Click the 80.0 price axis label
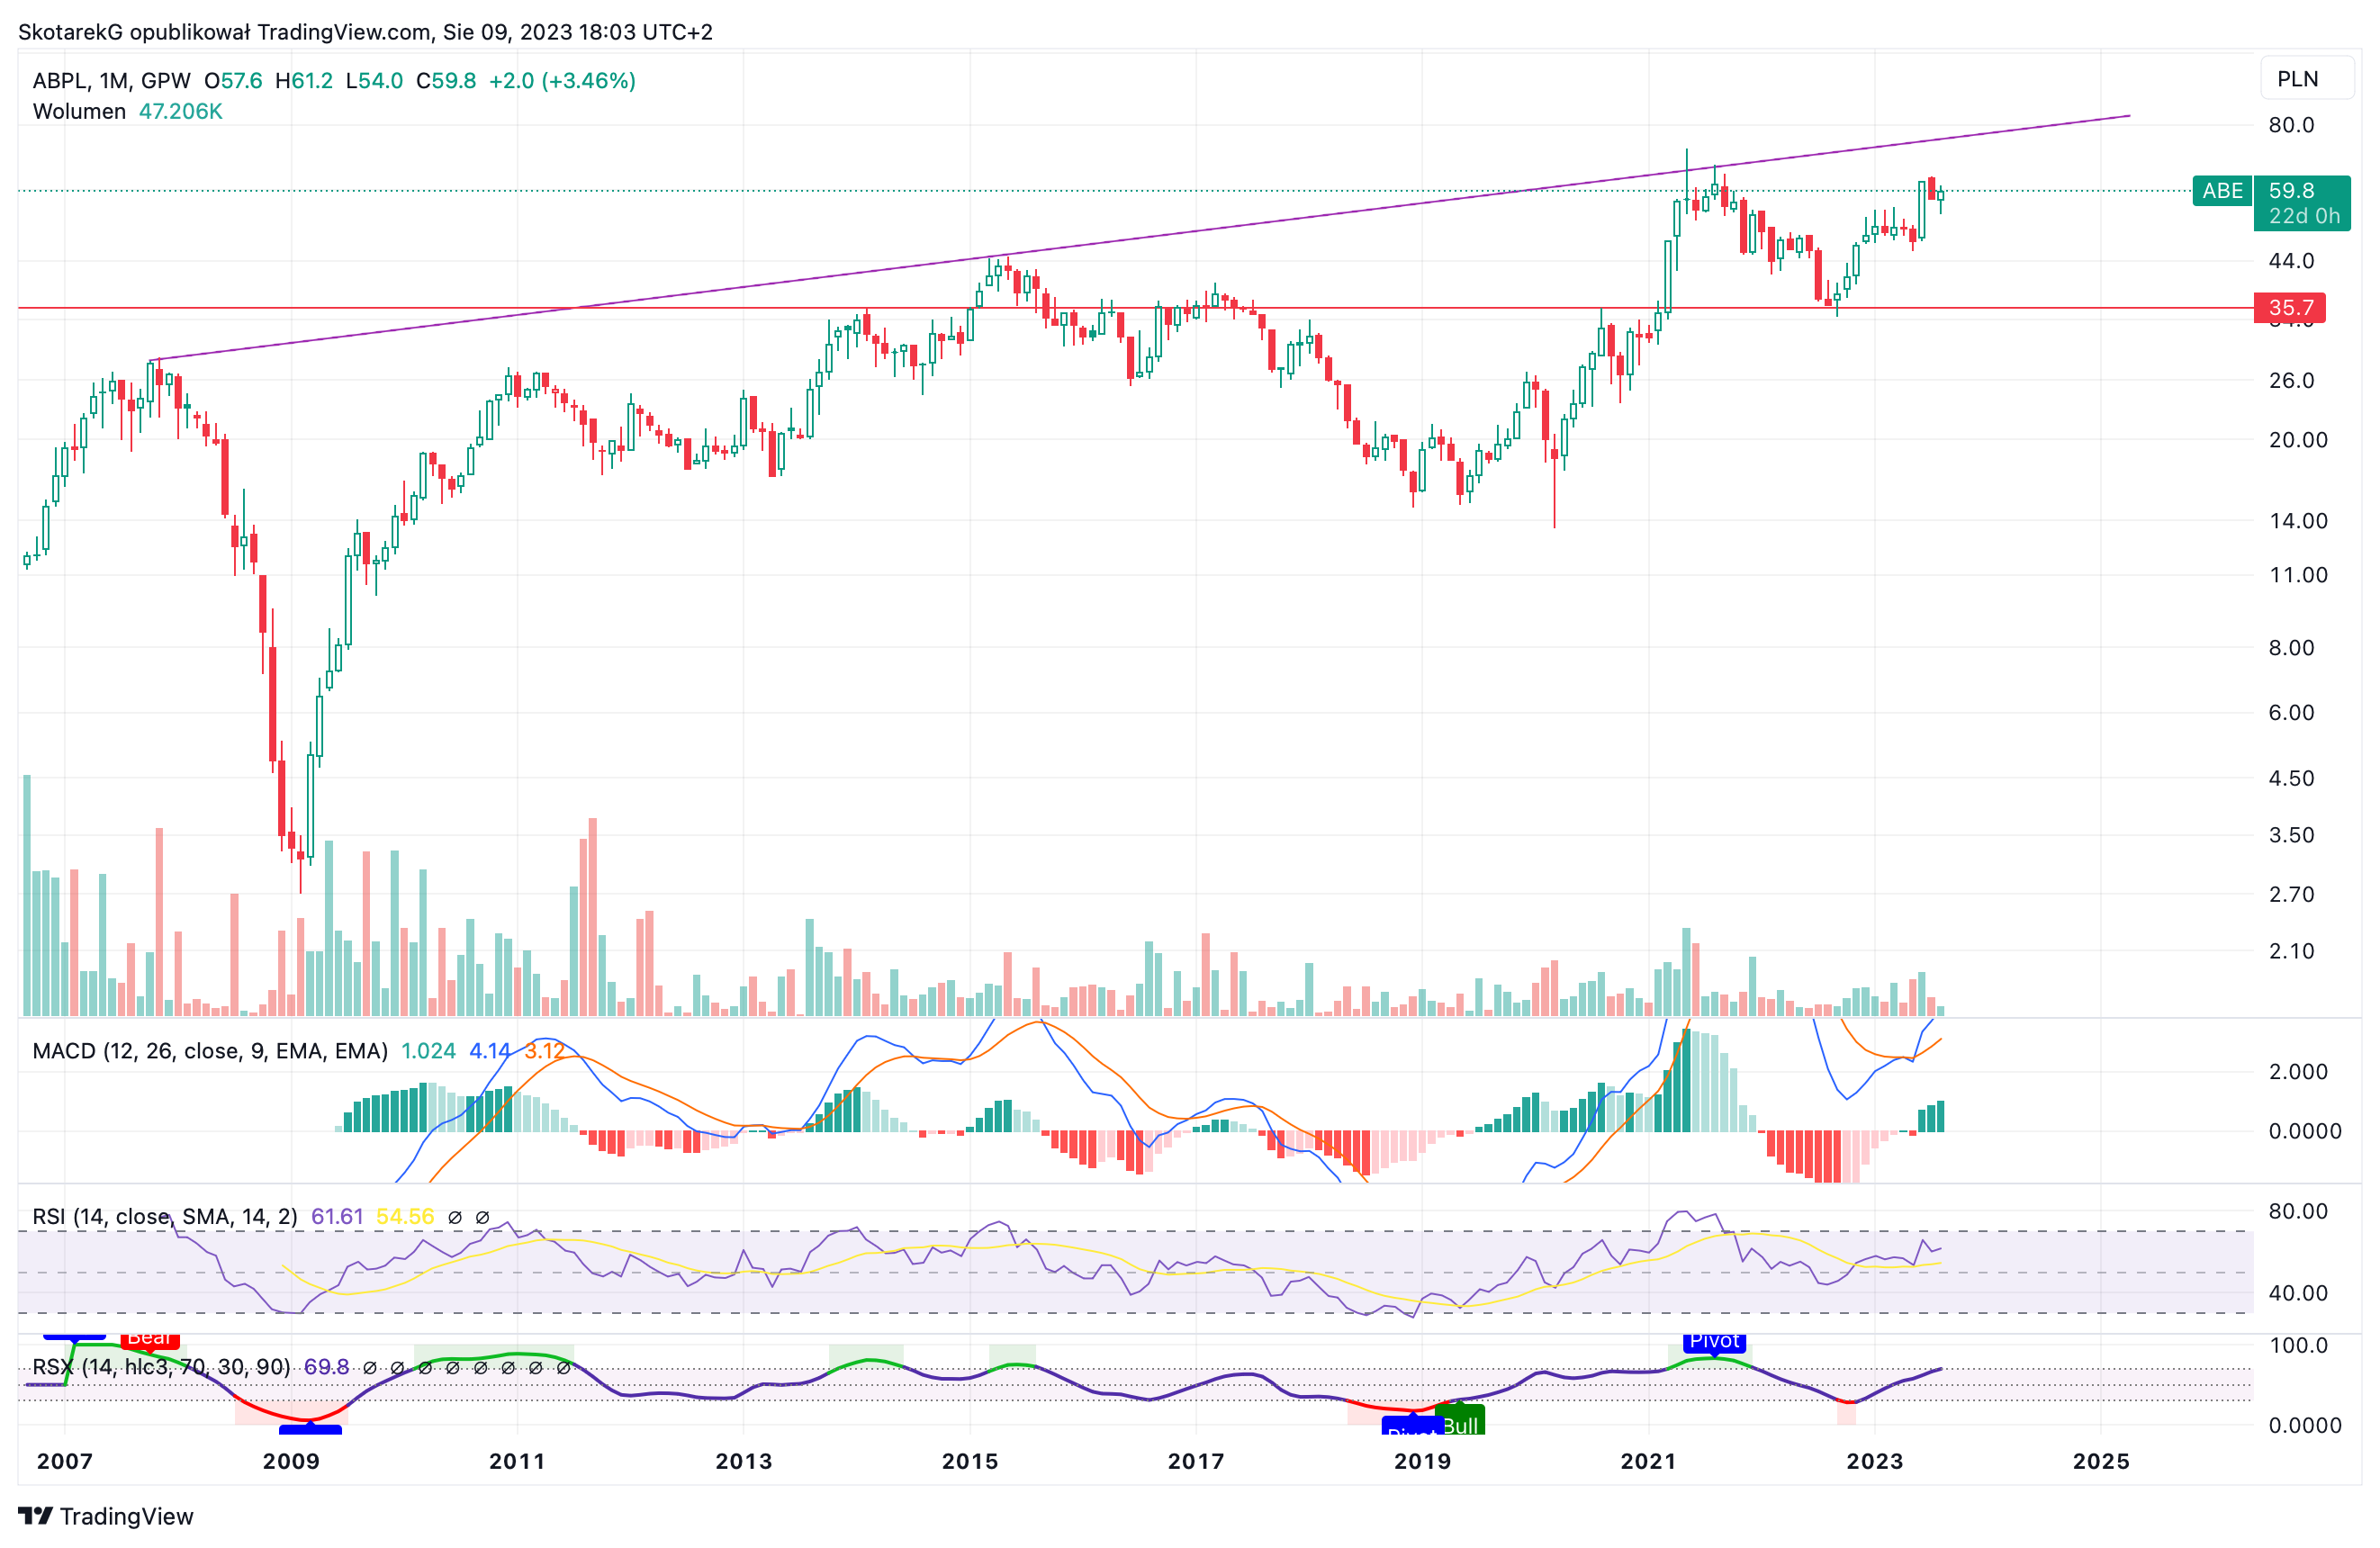This screenshot has width=2380, height=1548. tap(2291, 125)
